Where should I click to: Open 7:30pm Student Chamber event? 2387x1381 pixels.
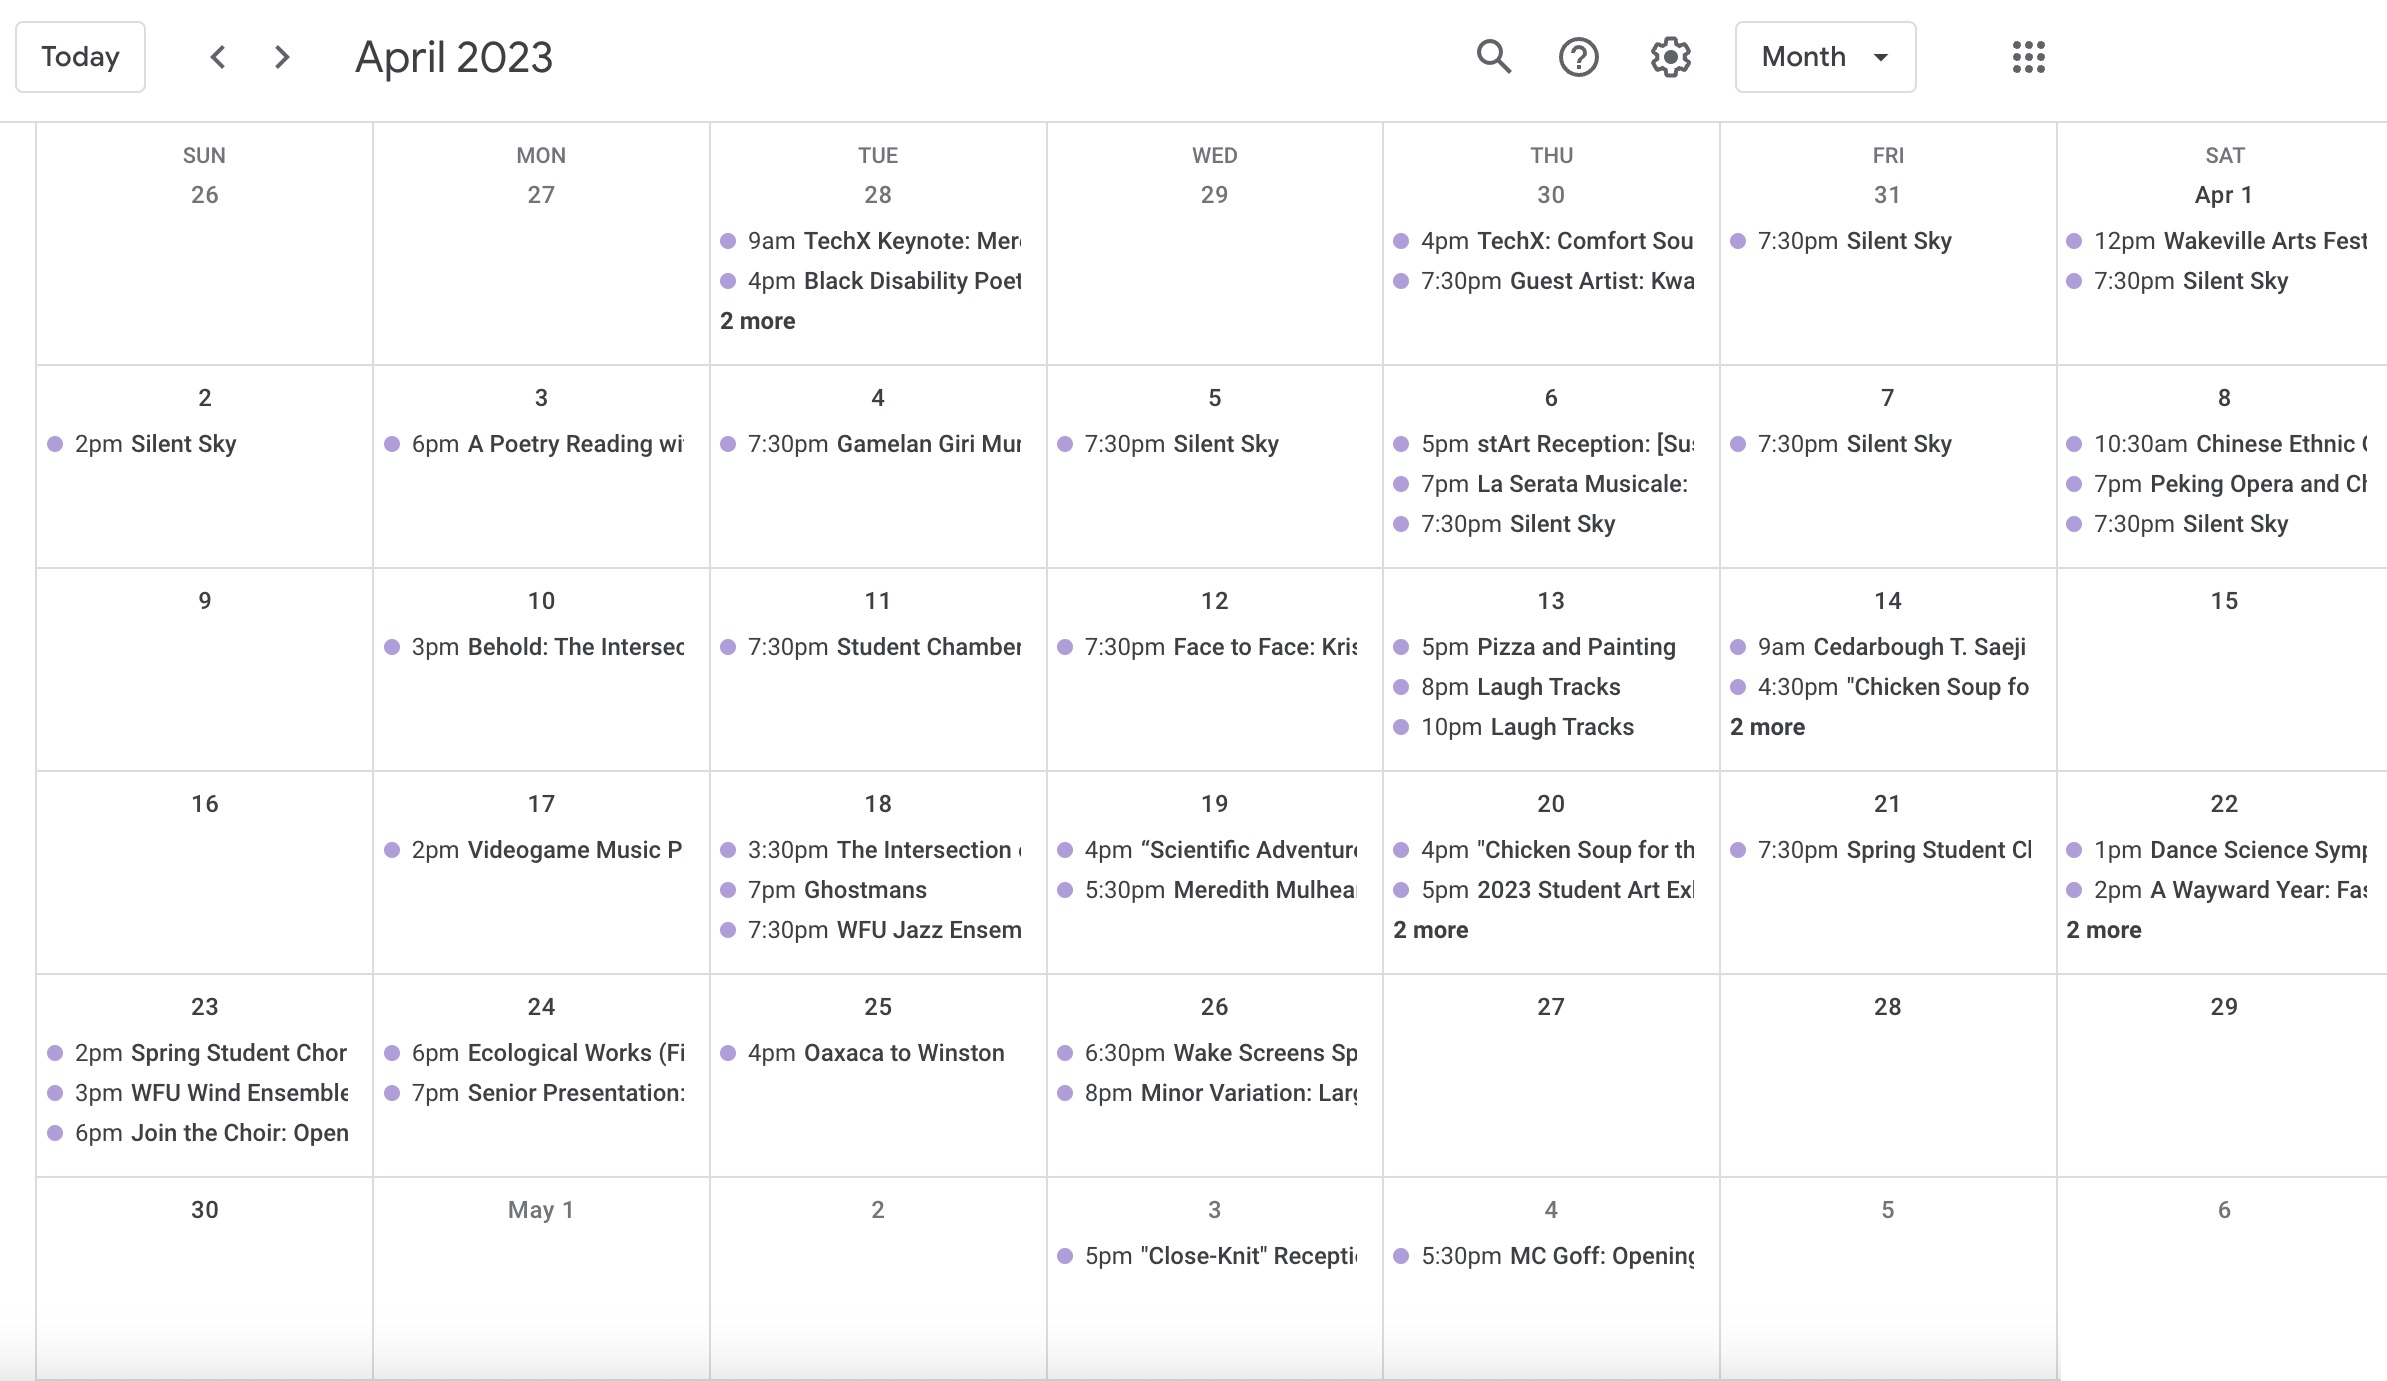pyautogui.click(x=871, y=647)
